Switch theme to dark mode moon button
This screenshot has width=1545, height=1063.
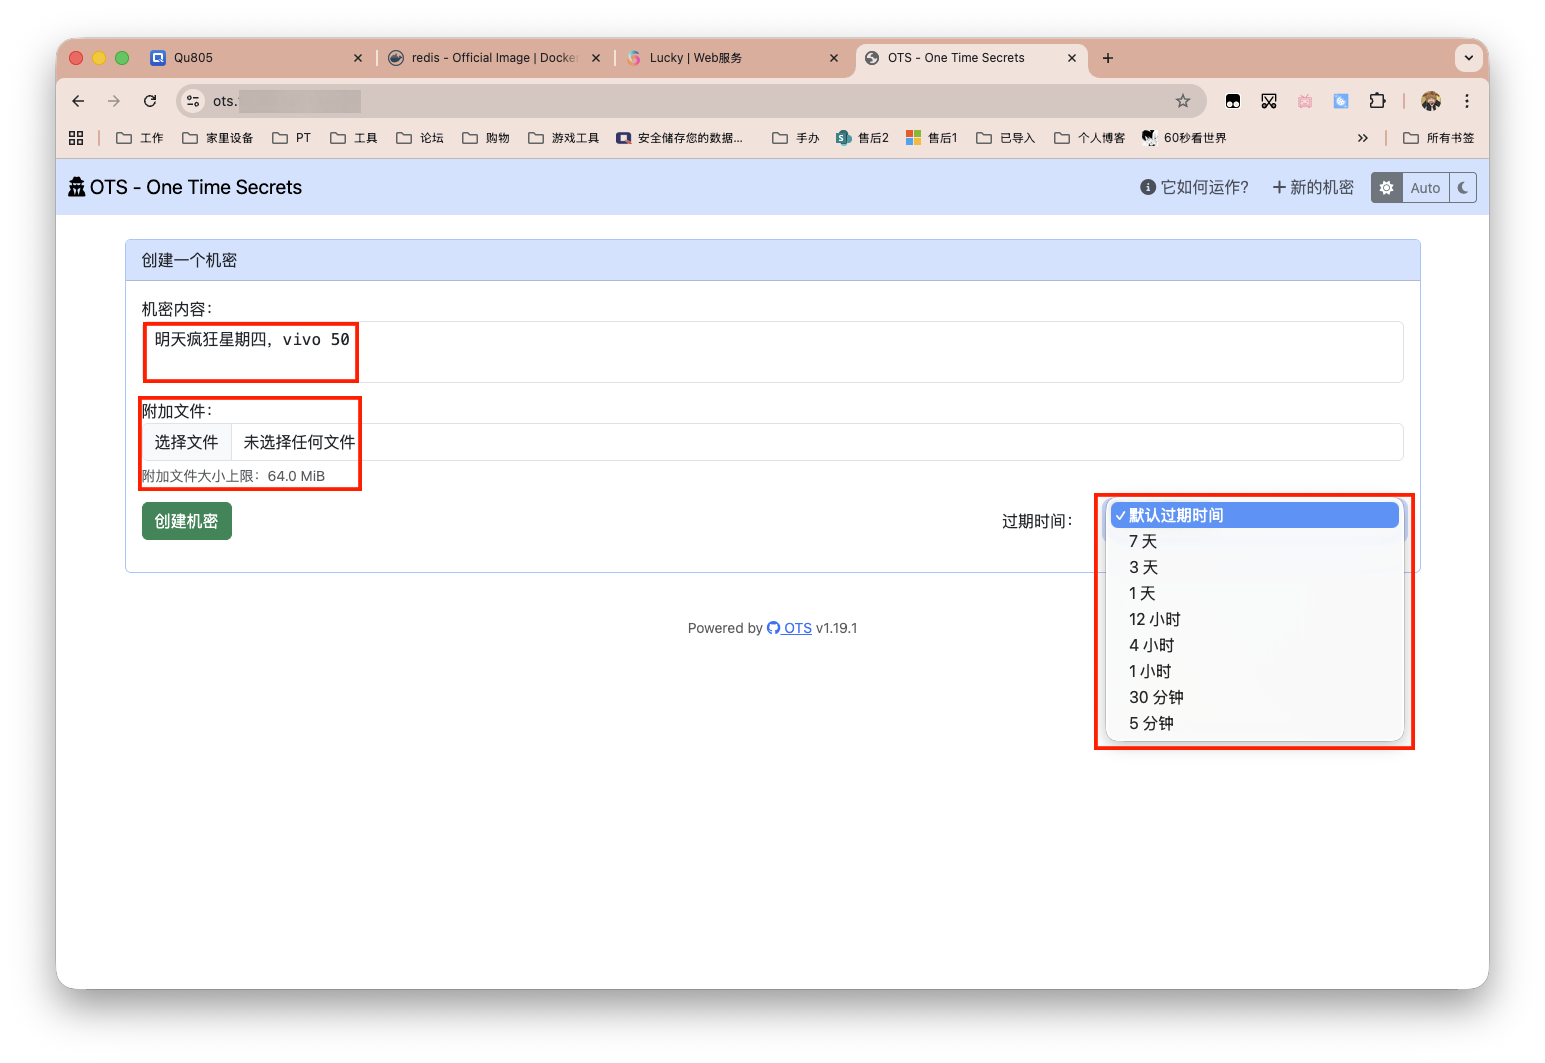click(1463, 188)
